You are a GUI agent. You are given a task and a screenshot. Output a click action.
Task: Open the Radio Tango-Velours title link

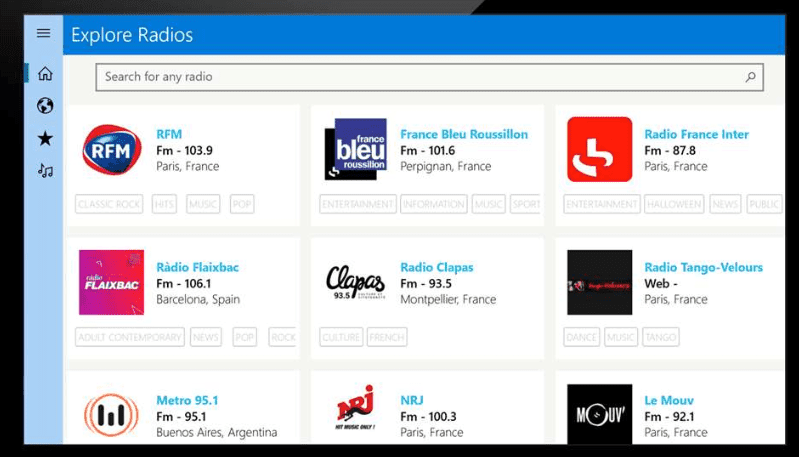click(x=703, y=267)
